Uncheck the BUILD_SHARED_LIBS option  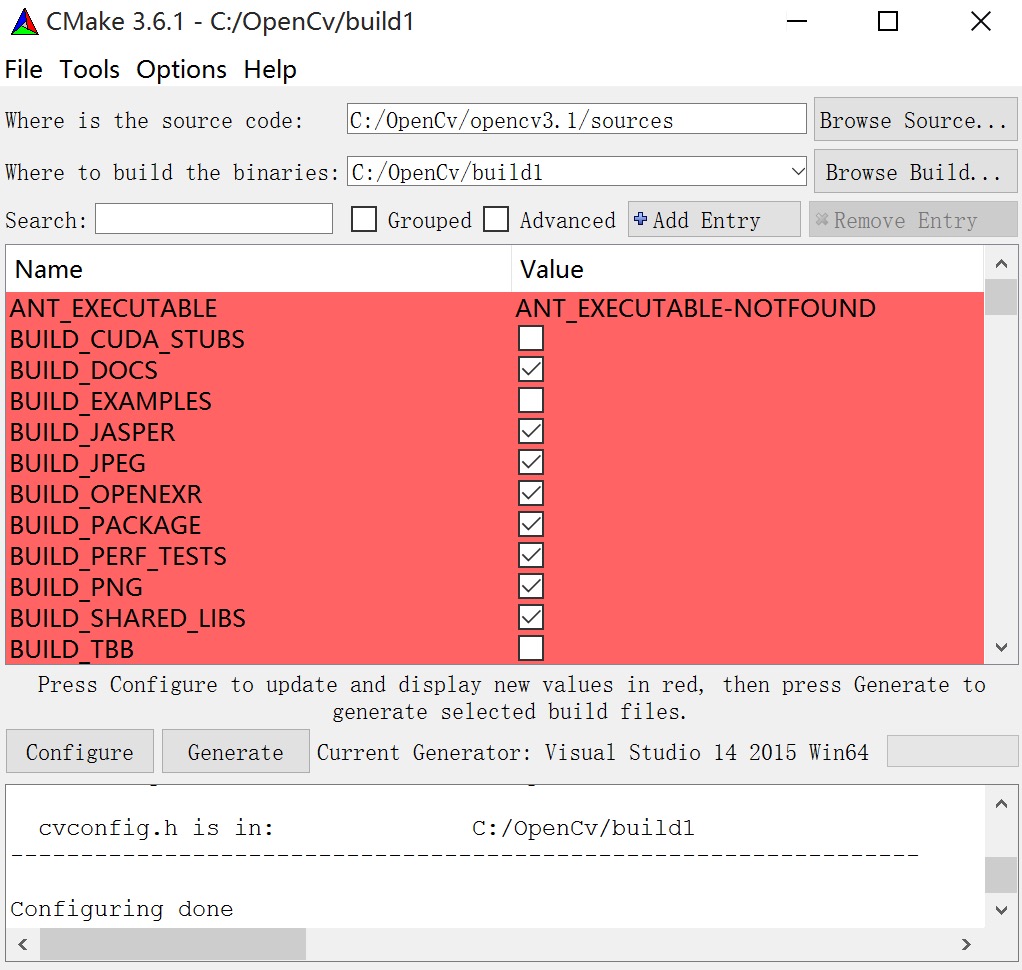(531, 617)
